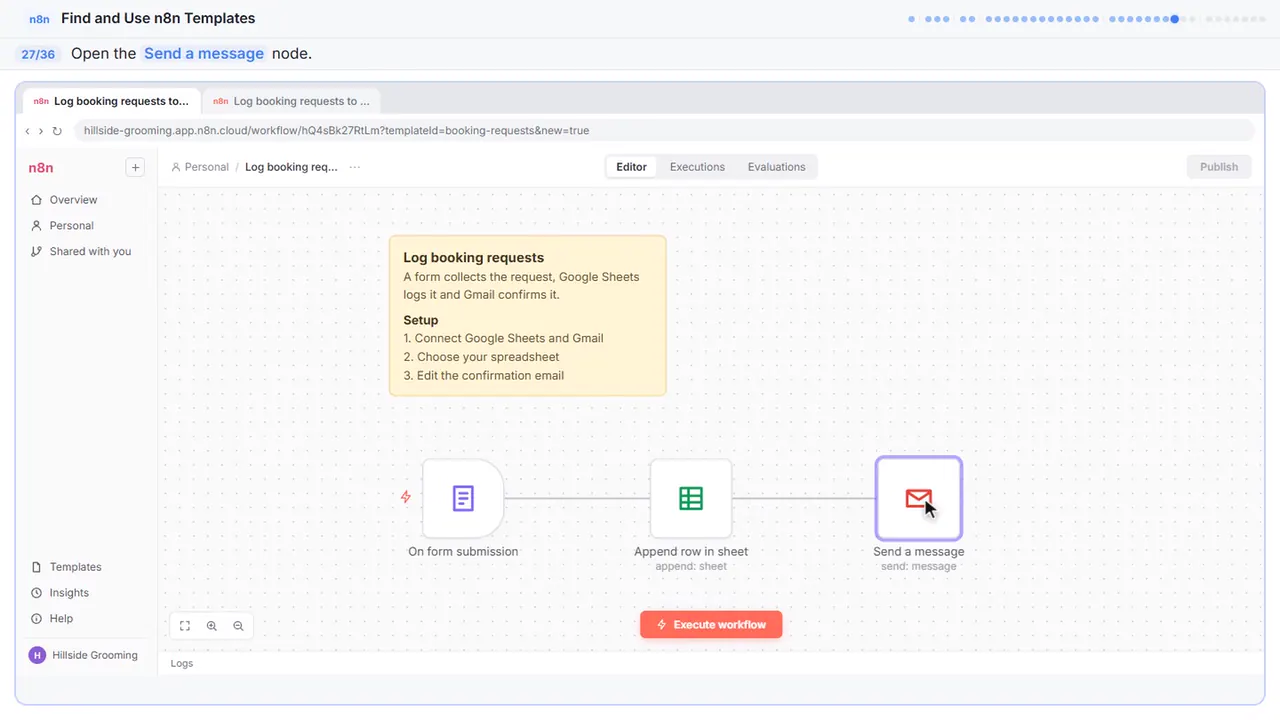Go forward with the browser forward arrow
This screenshot has width=1280, height=720.
[41, 131]
